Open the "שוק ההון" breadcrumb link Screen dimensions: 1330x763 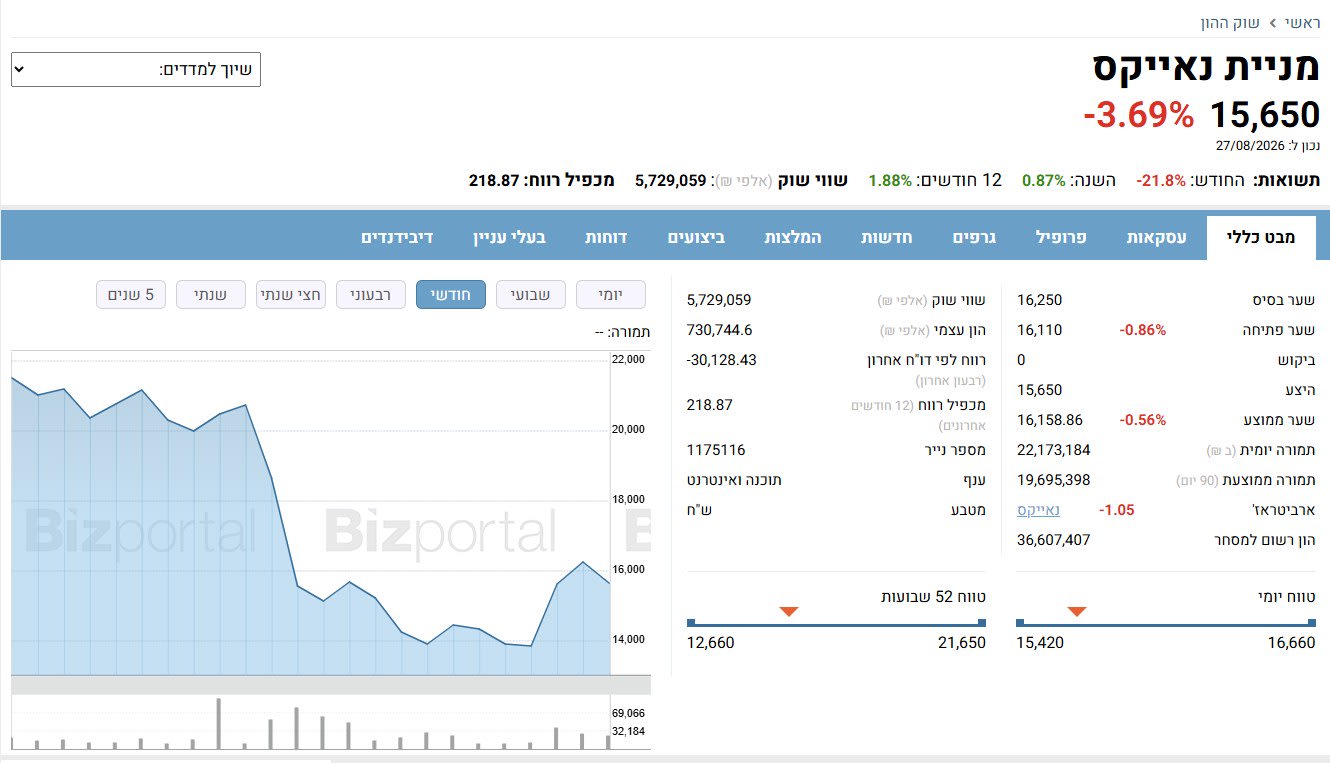[x=1230, y=22]
